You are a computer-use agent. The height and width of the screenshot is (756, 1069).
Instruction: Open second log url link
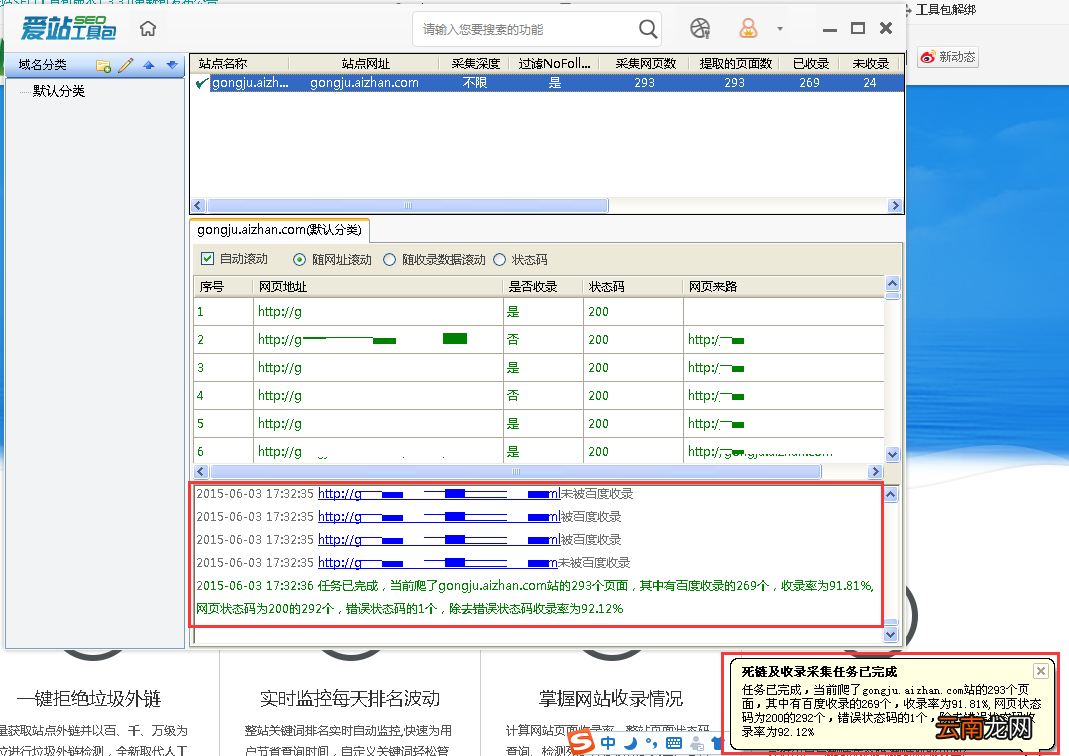pos(438,517)
